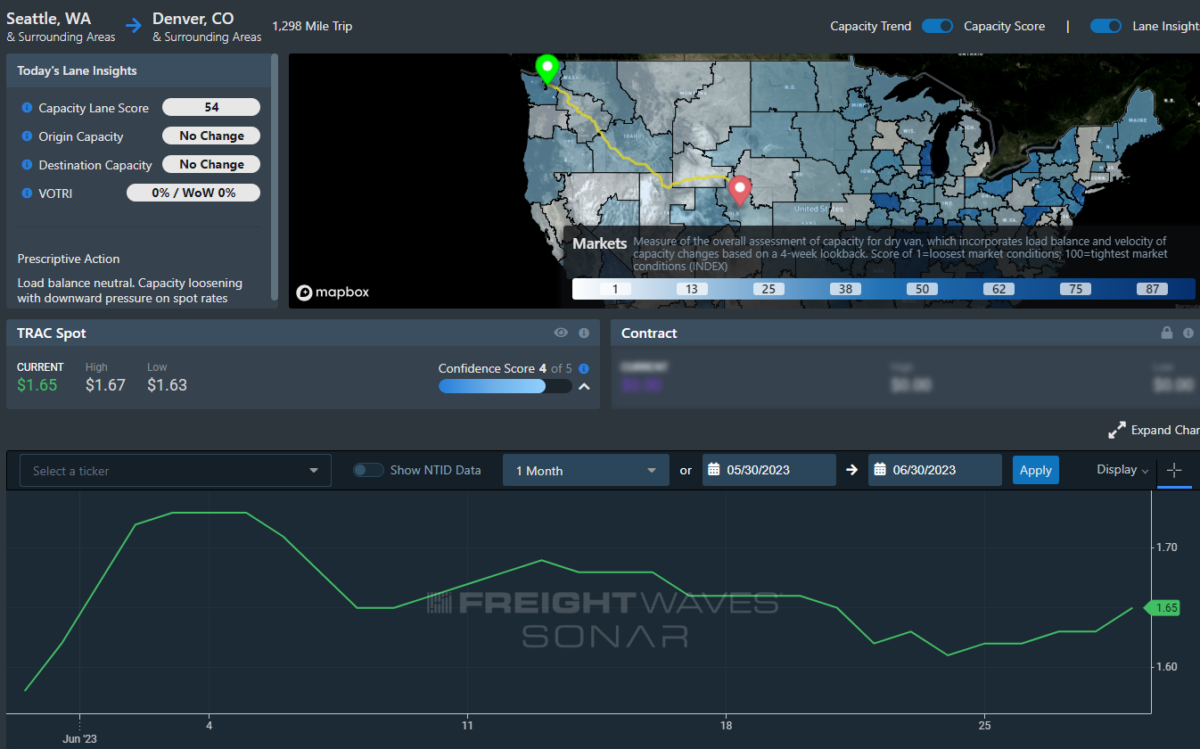Collapse the Confidence Score chevron
This screenshot has width=1200, height=749.
pos(584,386)
